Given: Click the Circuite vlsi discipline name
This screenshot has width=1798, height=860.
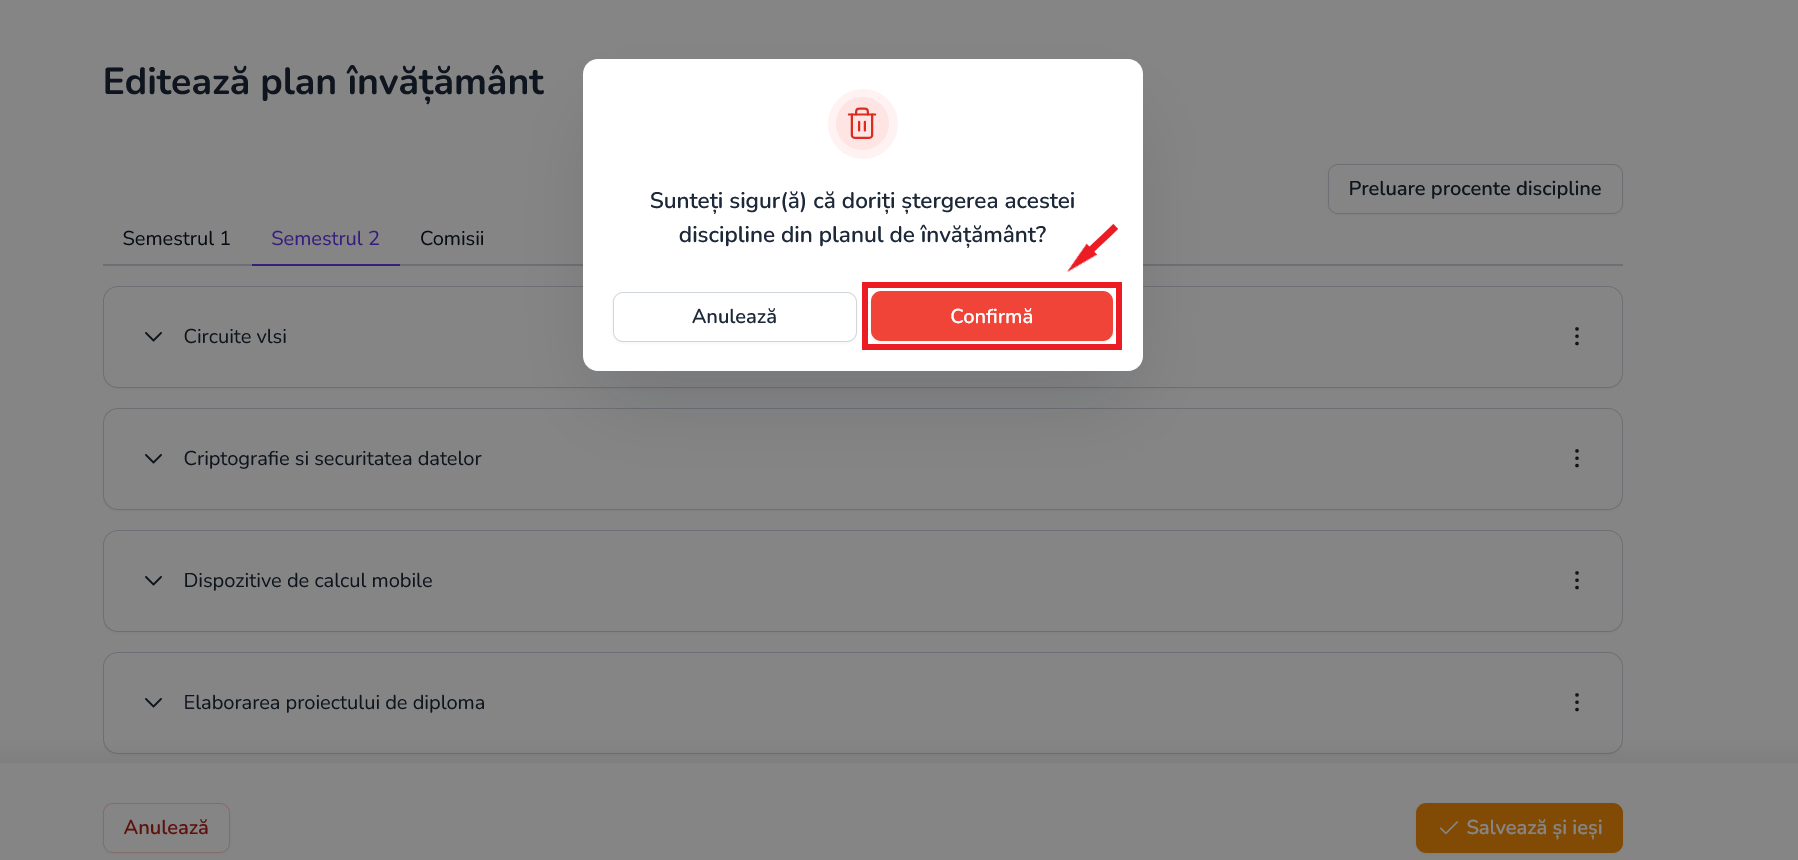Looking at the screenshot, I should click(x=235, y=337).
